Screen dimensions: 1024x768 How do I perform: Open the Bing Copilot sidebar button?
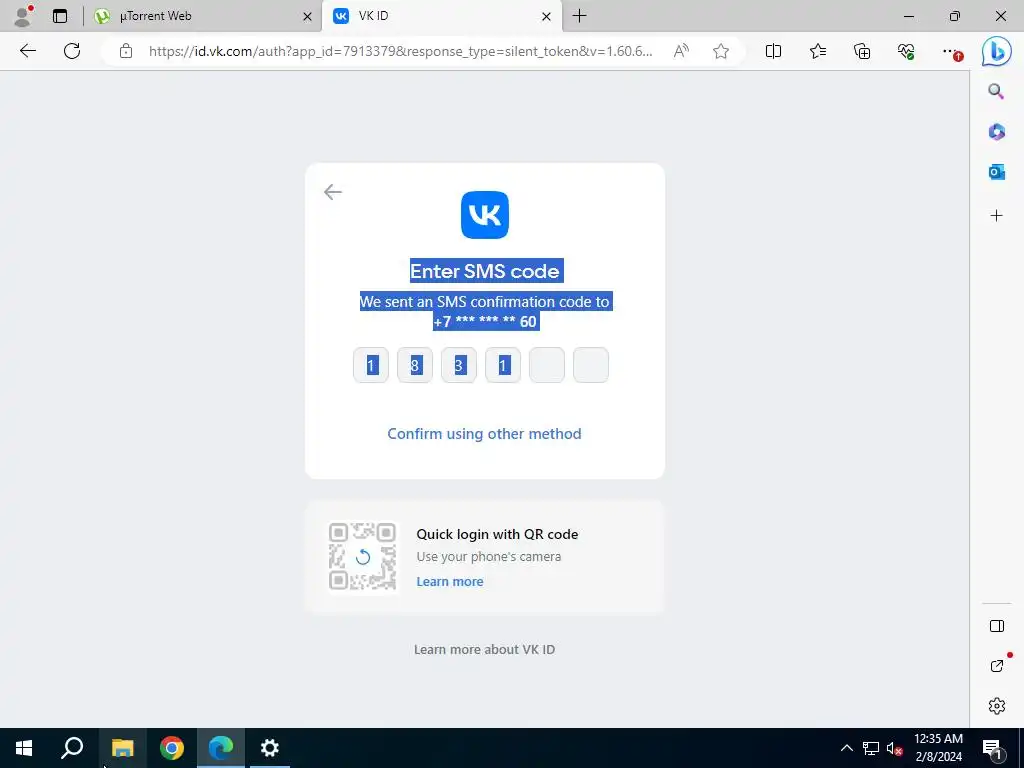point(997,52)
